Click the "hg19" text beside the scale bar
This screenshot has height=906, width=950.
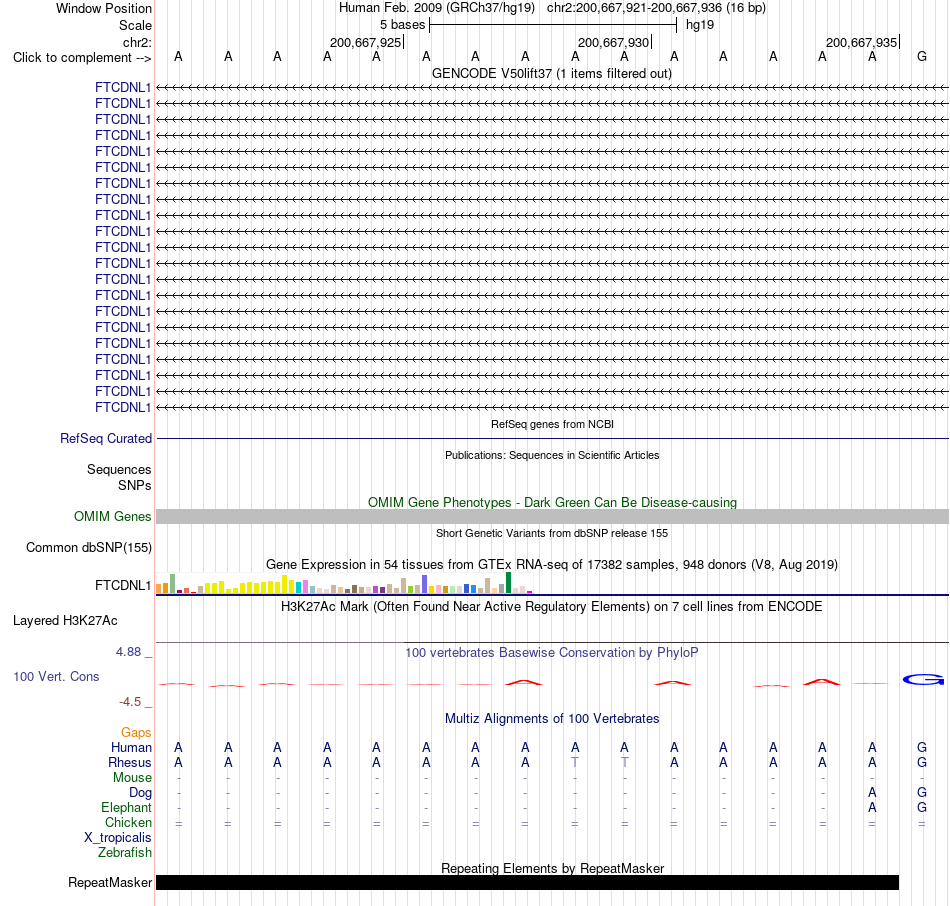[x=700, y=25]
